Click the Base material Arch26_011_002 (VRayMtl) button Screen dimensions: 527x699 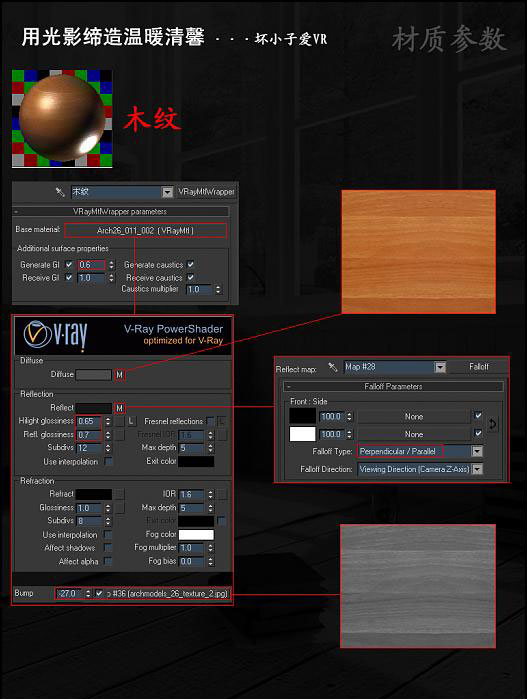click(145, 230)
